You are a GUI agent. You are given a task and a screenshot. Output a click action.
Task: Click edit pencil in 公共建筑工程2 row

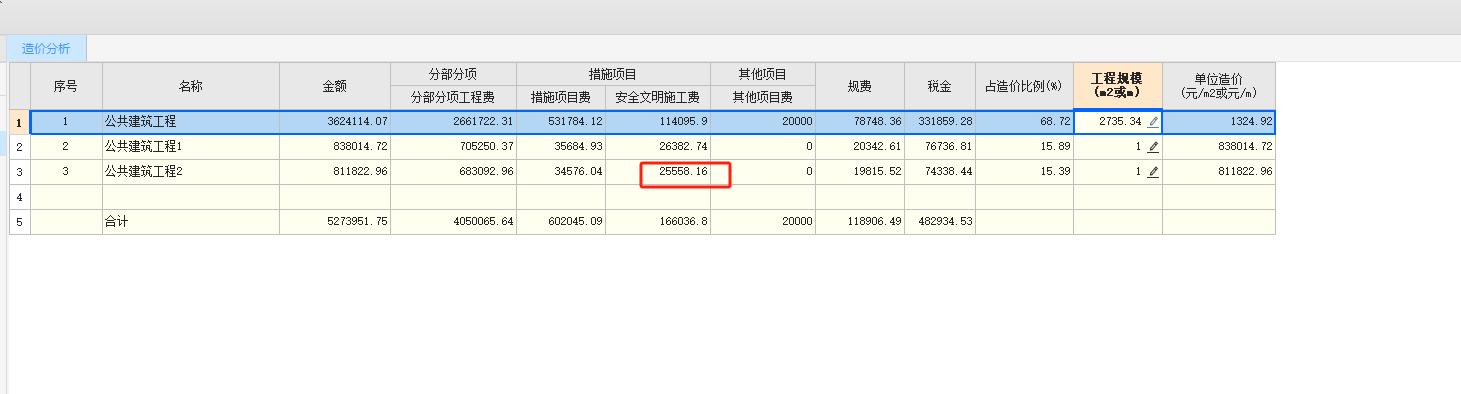[1152, 172]
